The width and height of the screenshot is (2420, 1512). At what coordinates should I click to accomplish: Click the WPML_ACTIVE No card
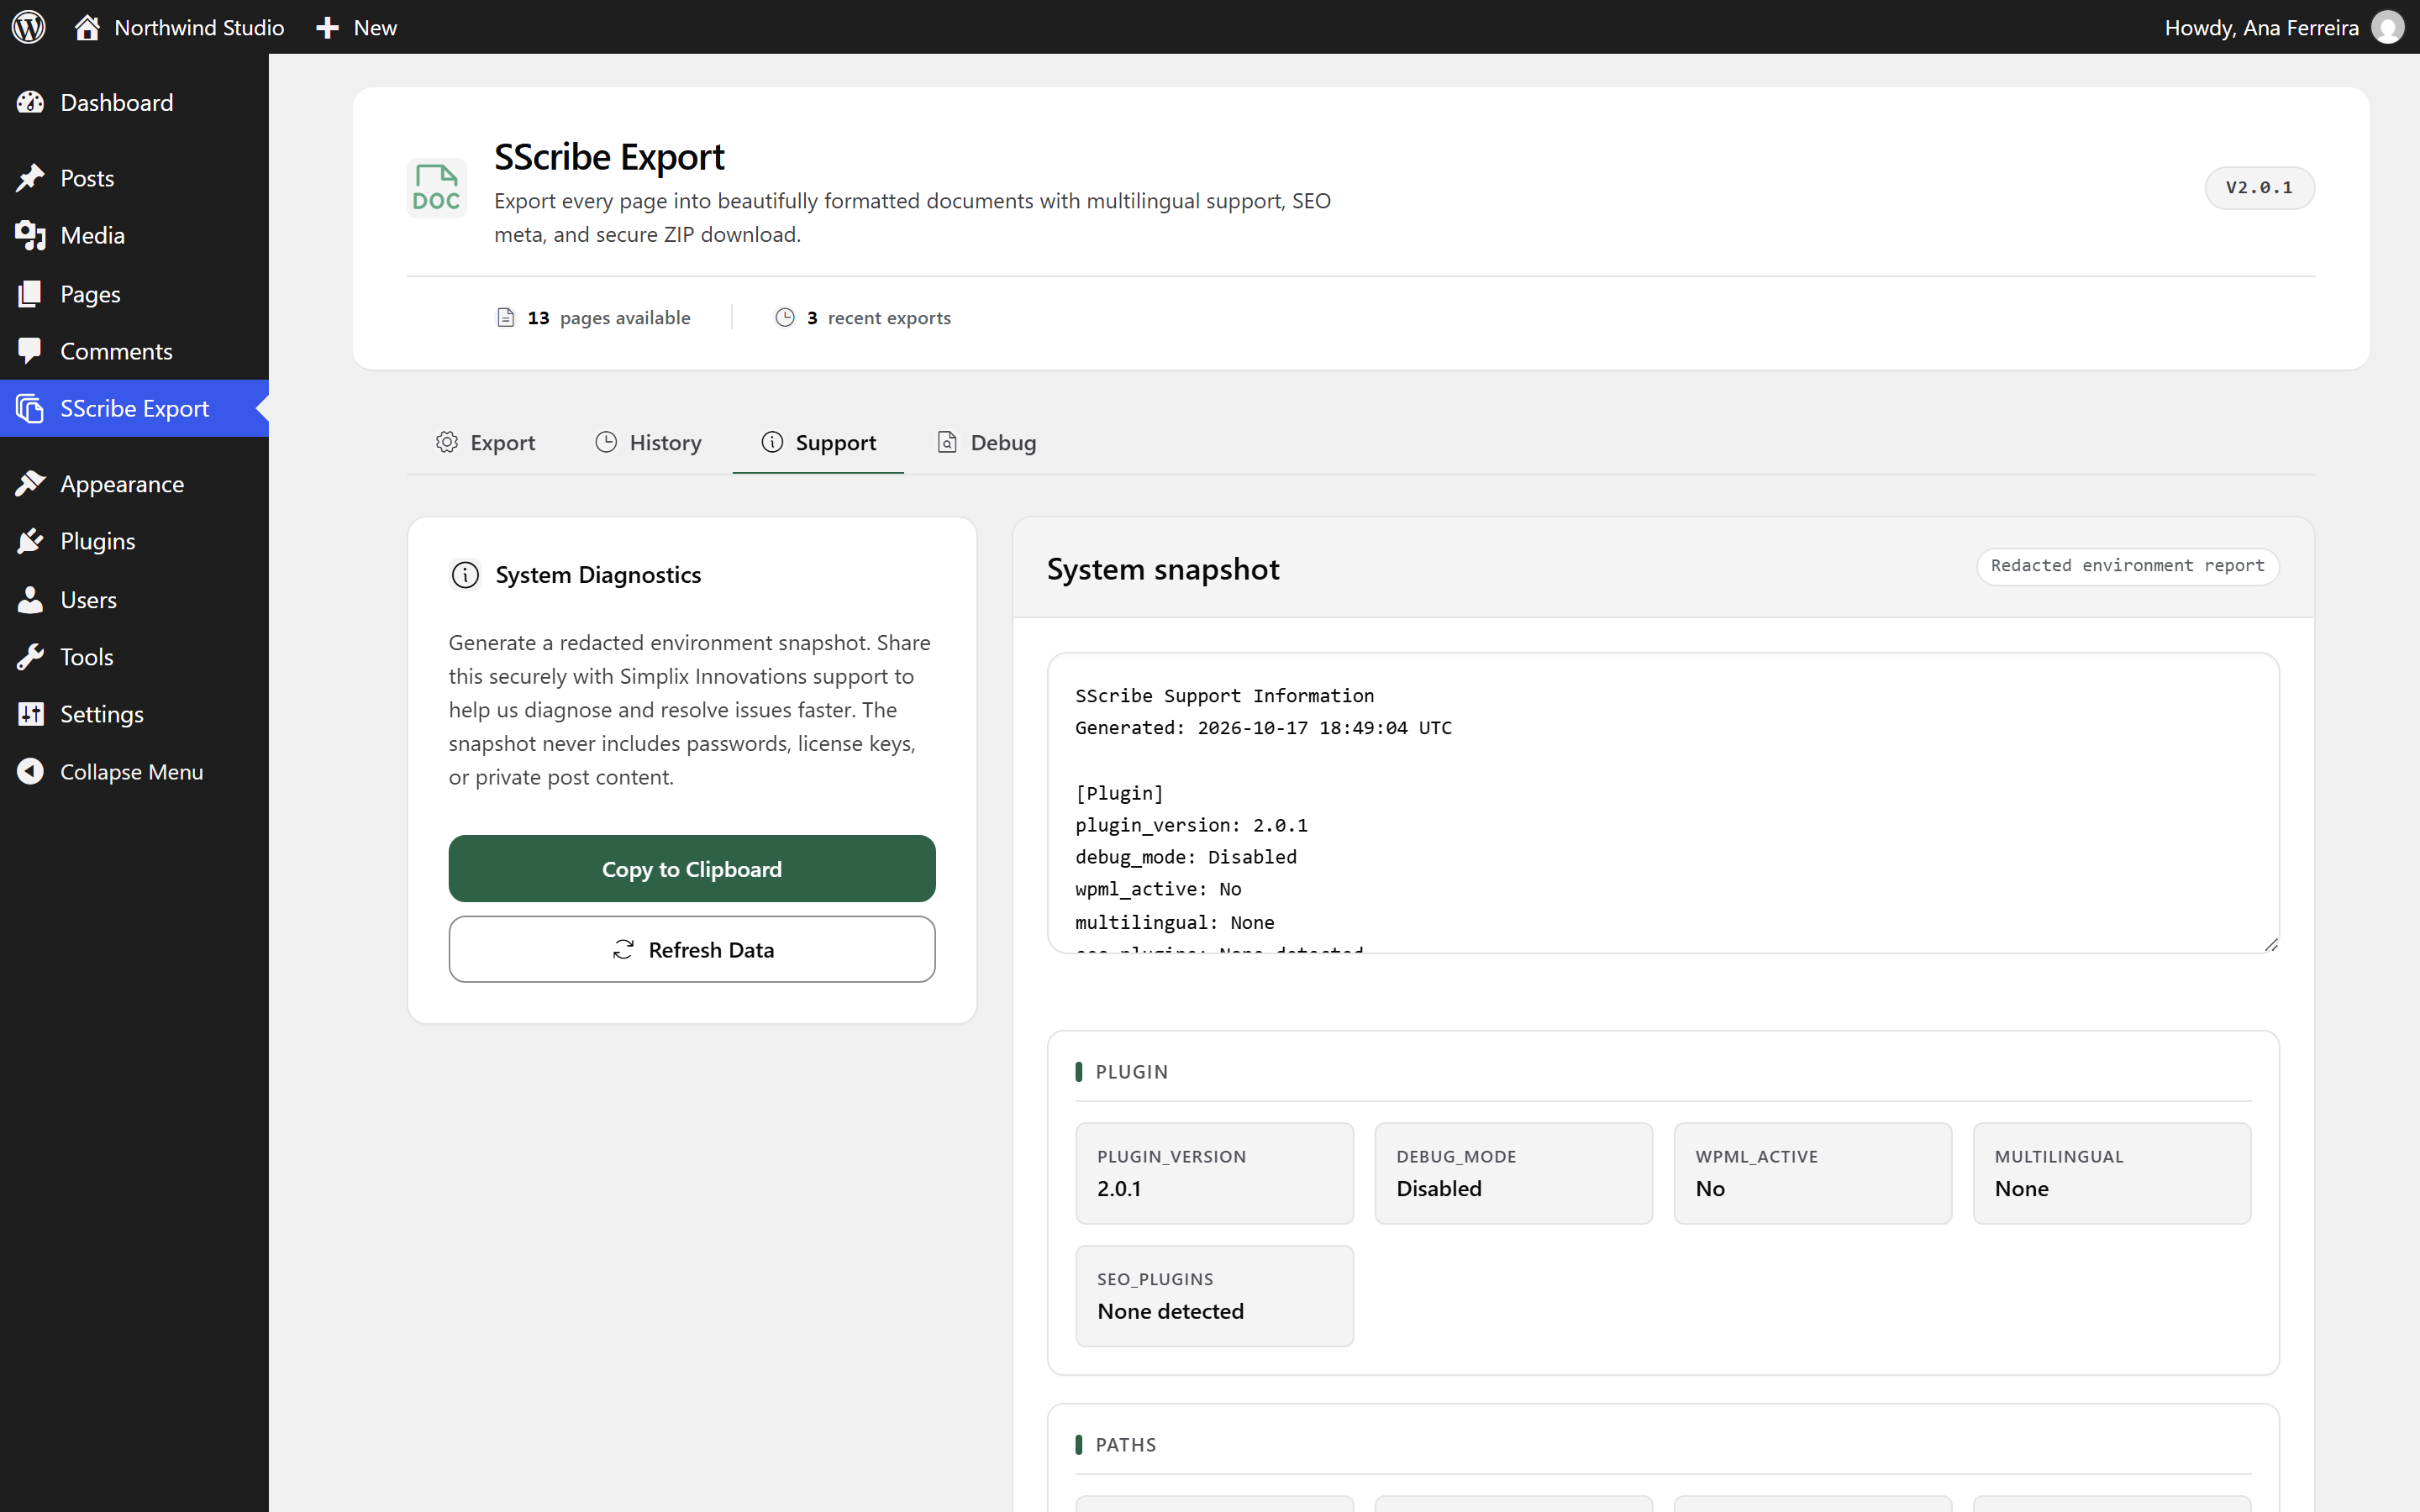pos(1812,1173)
